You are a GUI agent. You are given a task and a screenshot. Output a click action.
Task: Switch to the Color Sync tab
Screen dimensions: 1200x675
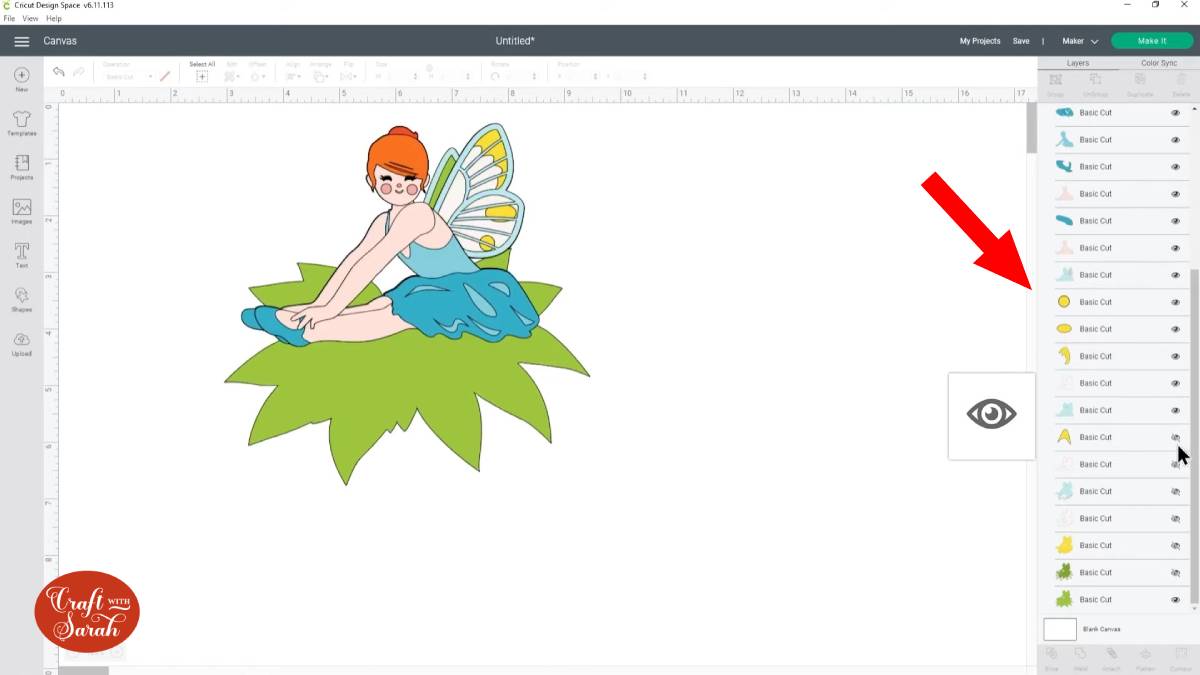[x=1159, y=63]
